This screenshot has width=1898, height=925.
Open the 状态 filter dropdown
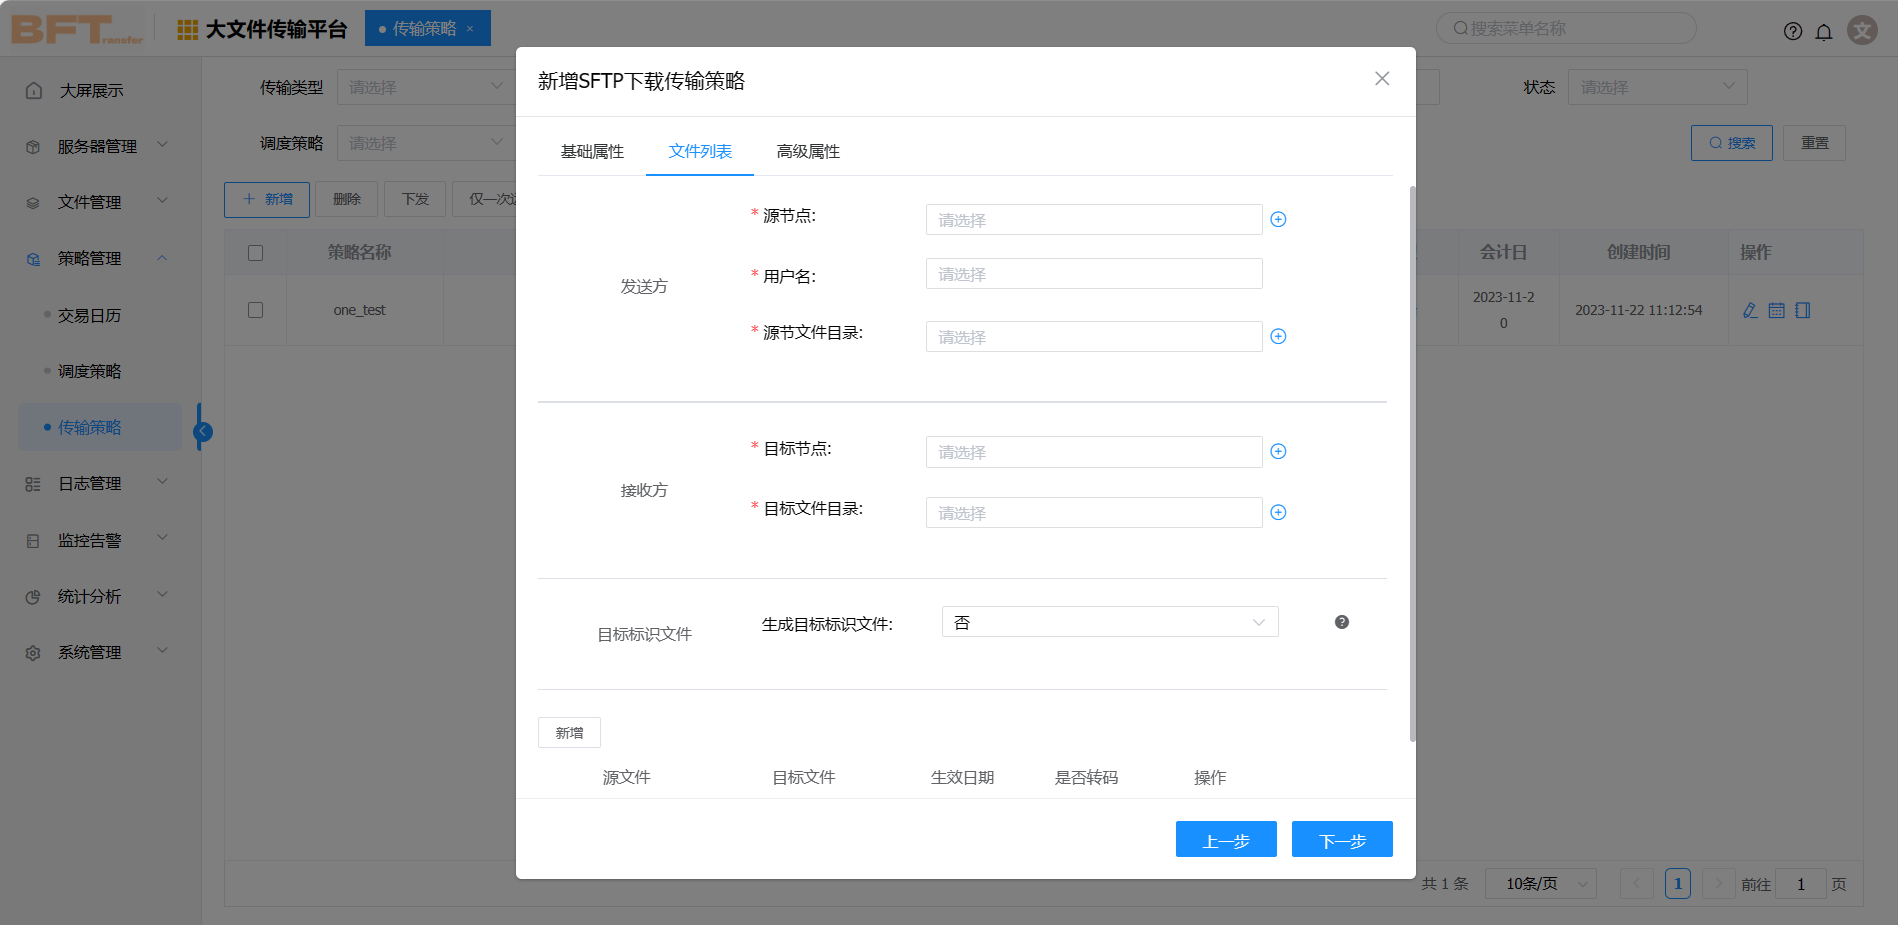click(x=1657, y=87)
